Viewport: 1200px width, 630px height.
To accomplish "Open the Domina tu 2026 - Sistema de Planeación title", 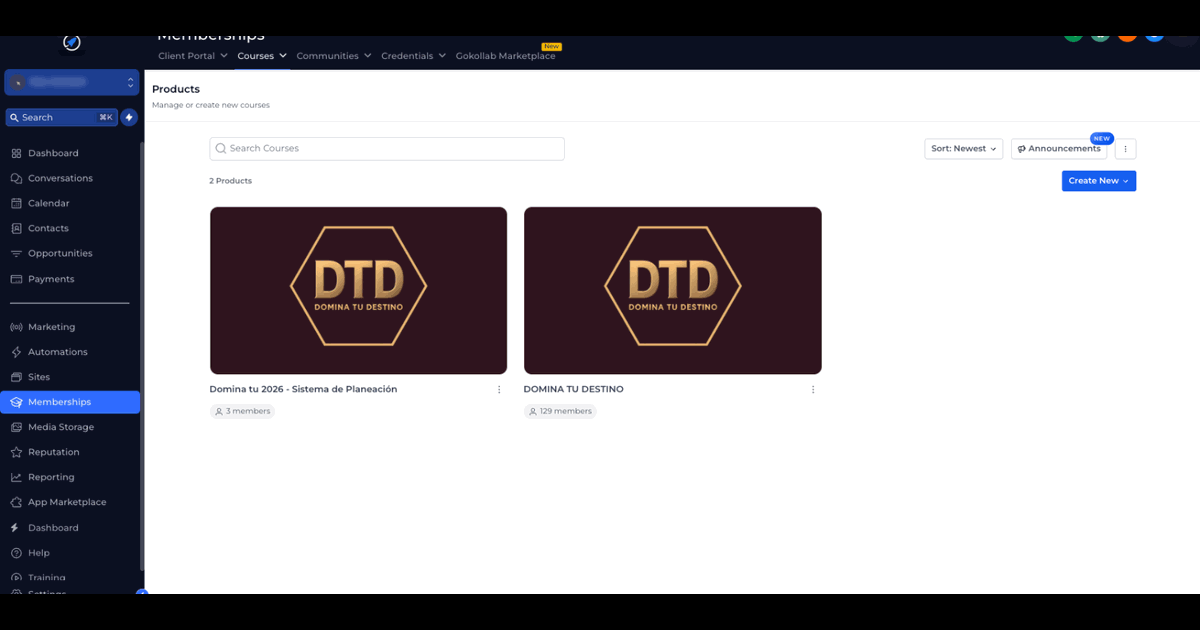I will pos(303,389).
